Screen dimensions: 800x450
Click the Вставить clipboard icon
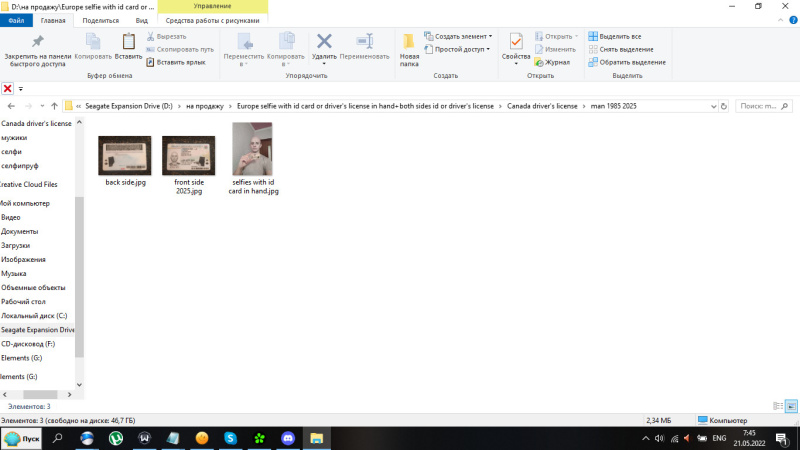tap(128, 42)
